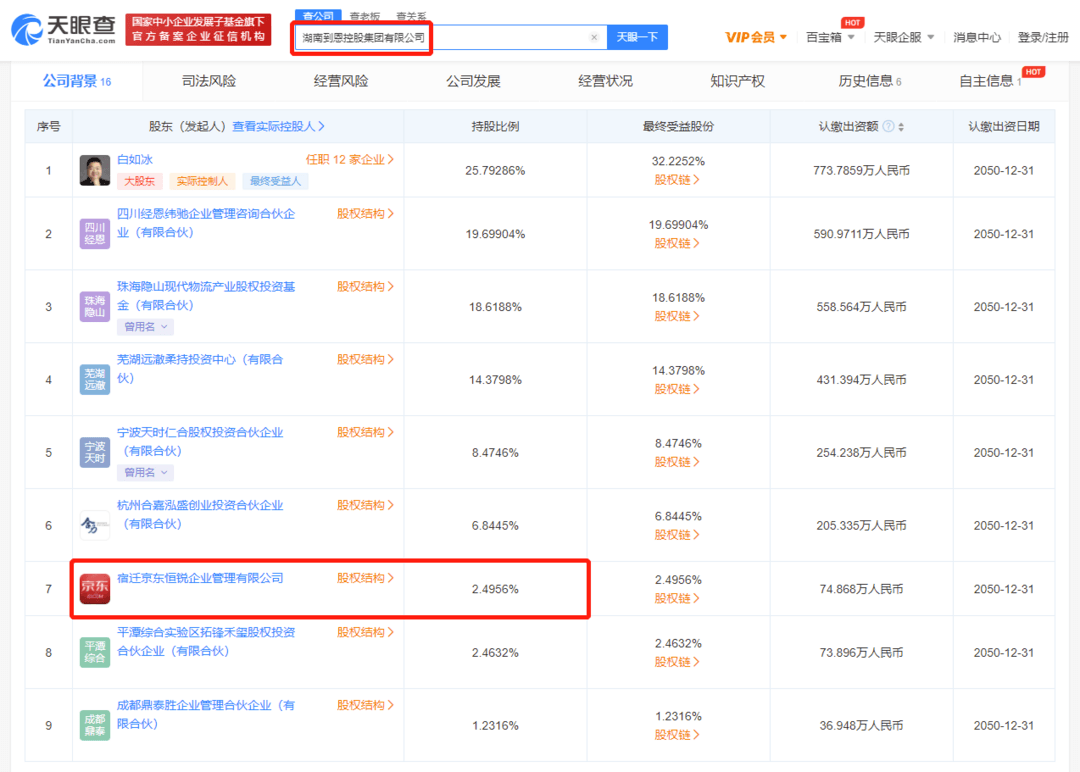Click the help icon beside 认缴出资额
Screen dimensions: 1080x772
(x=889, y=126)
